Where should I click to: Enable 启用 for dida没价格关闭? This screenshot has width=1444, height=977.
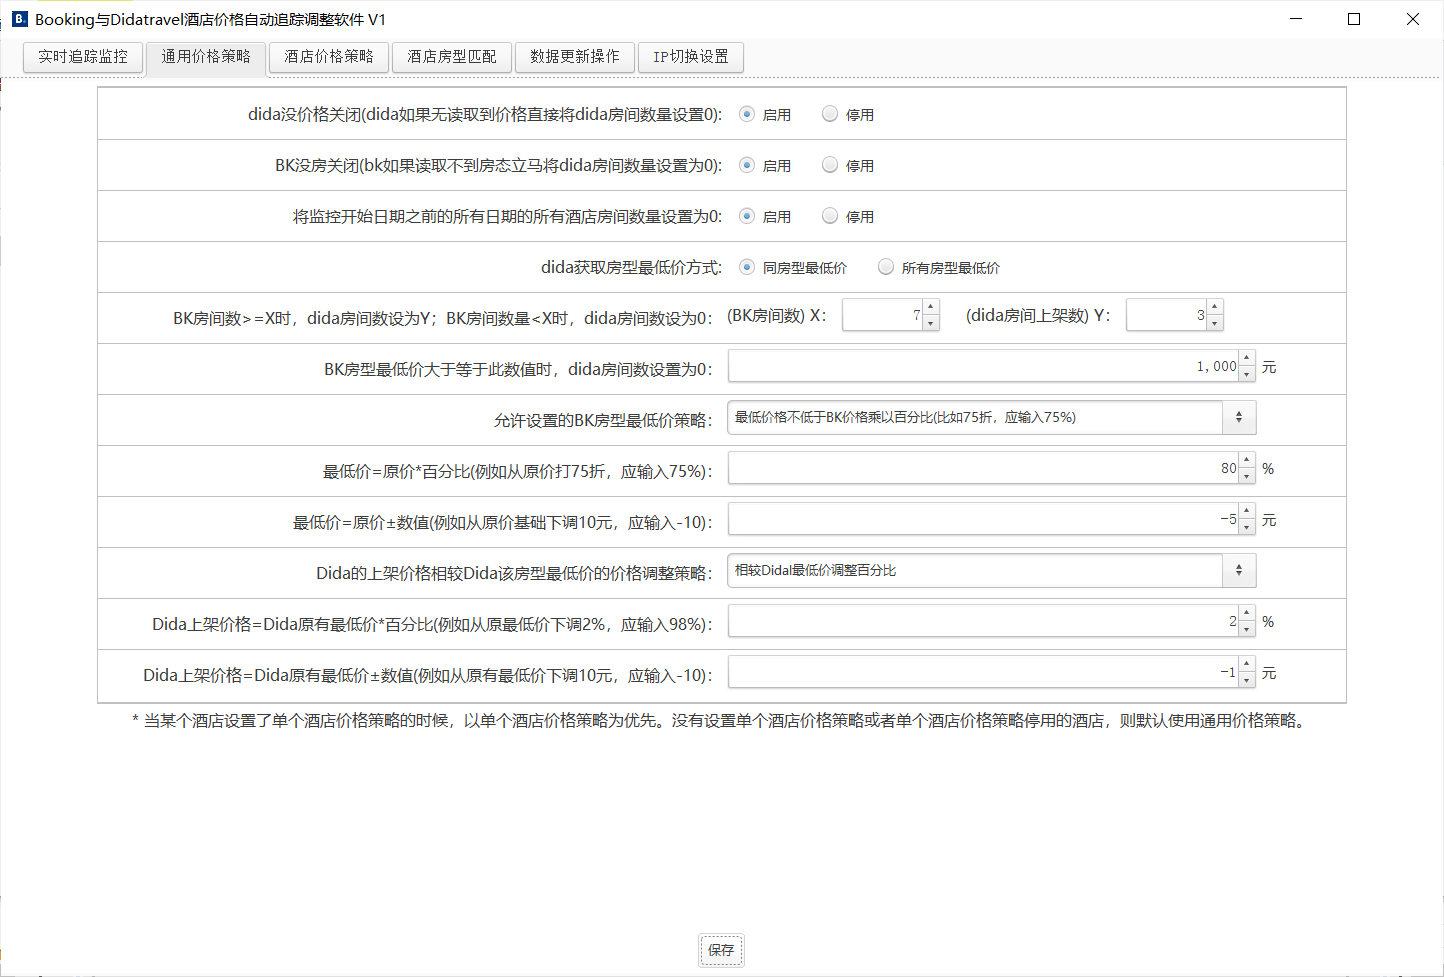tap(747, 114)
